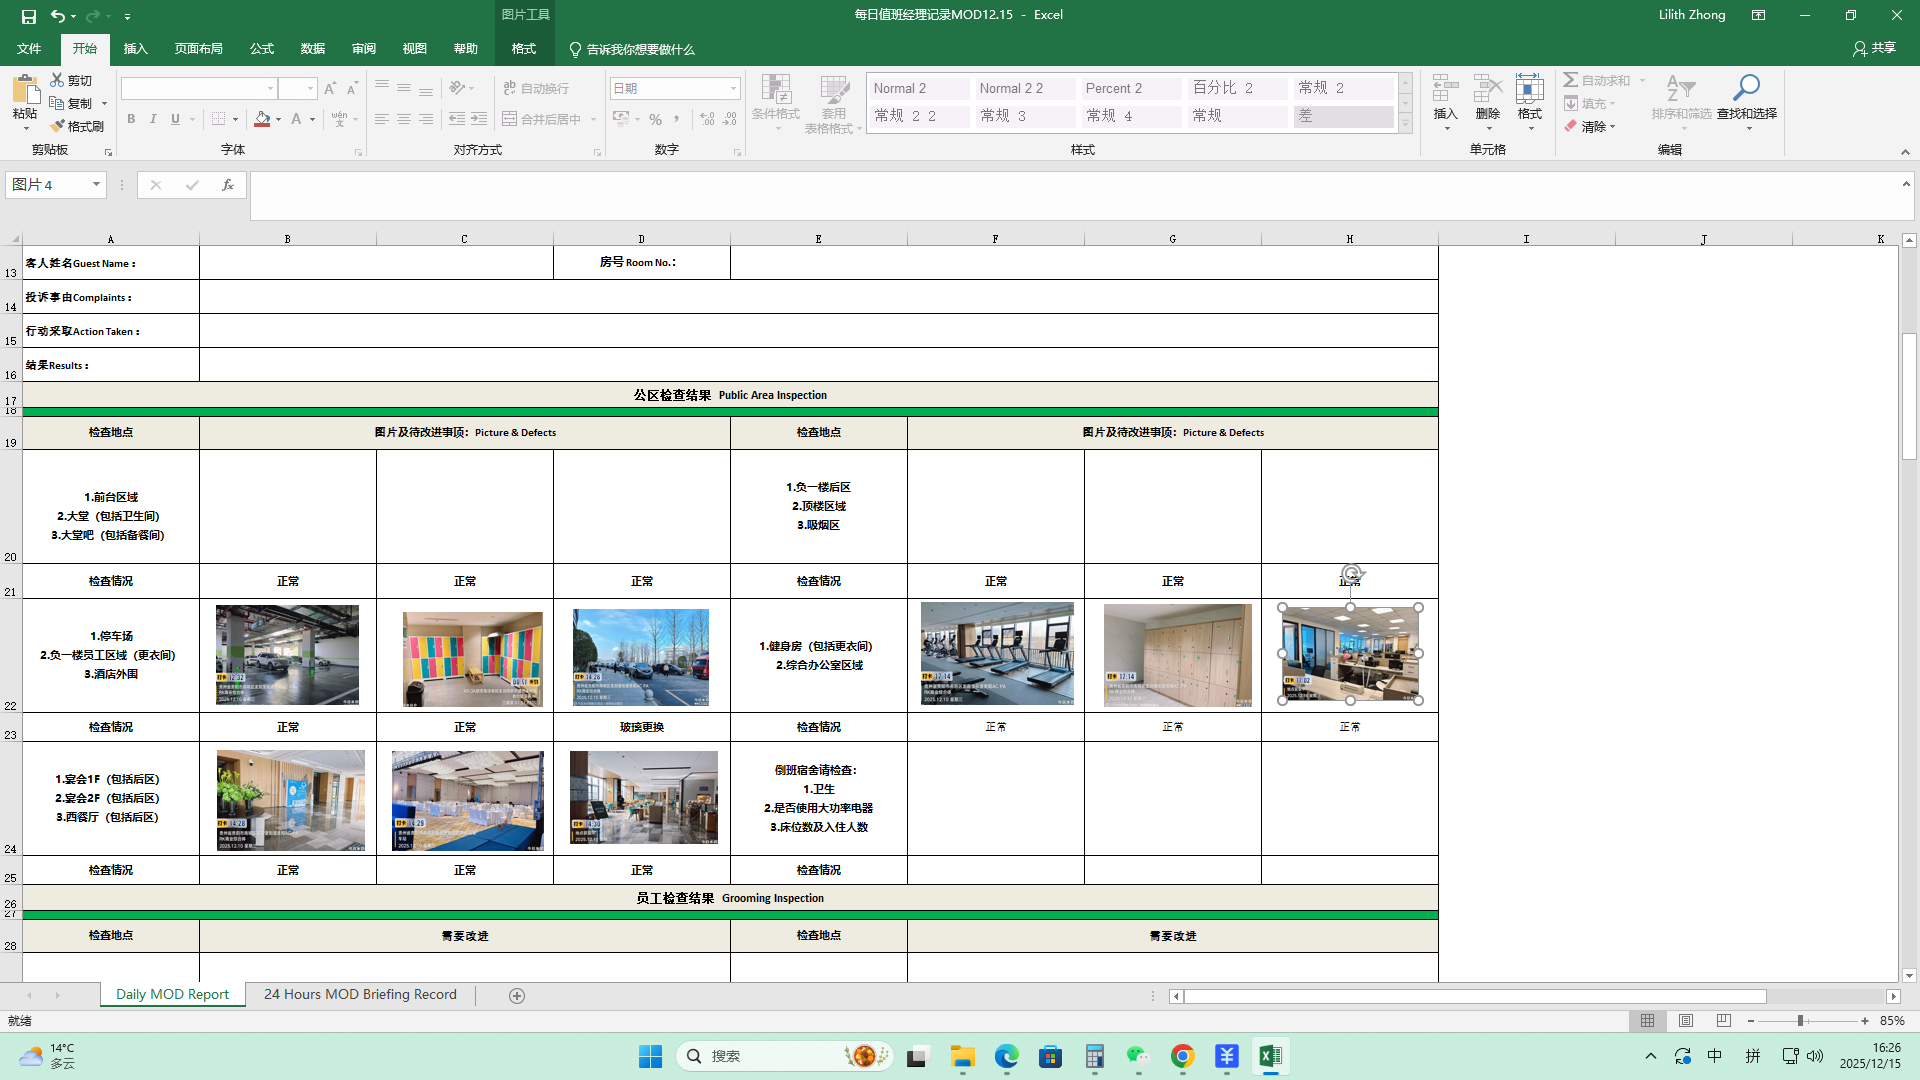This screenshot has width=1920, height=1080.
Task: Toggle Italic formatting
Action: (x=153, y=119)
